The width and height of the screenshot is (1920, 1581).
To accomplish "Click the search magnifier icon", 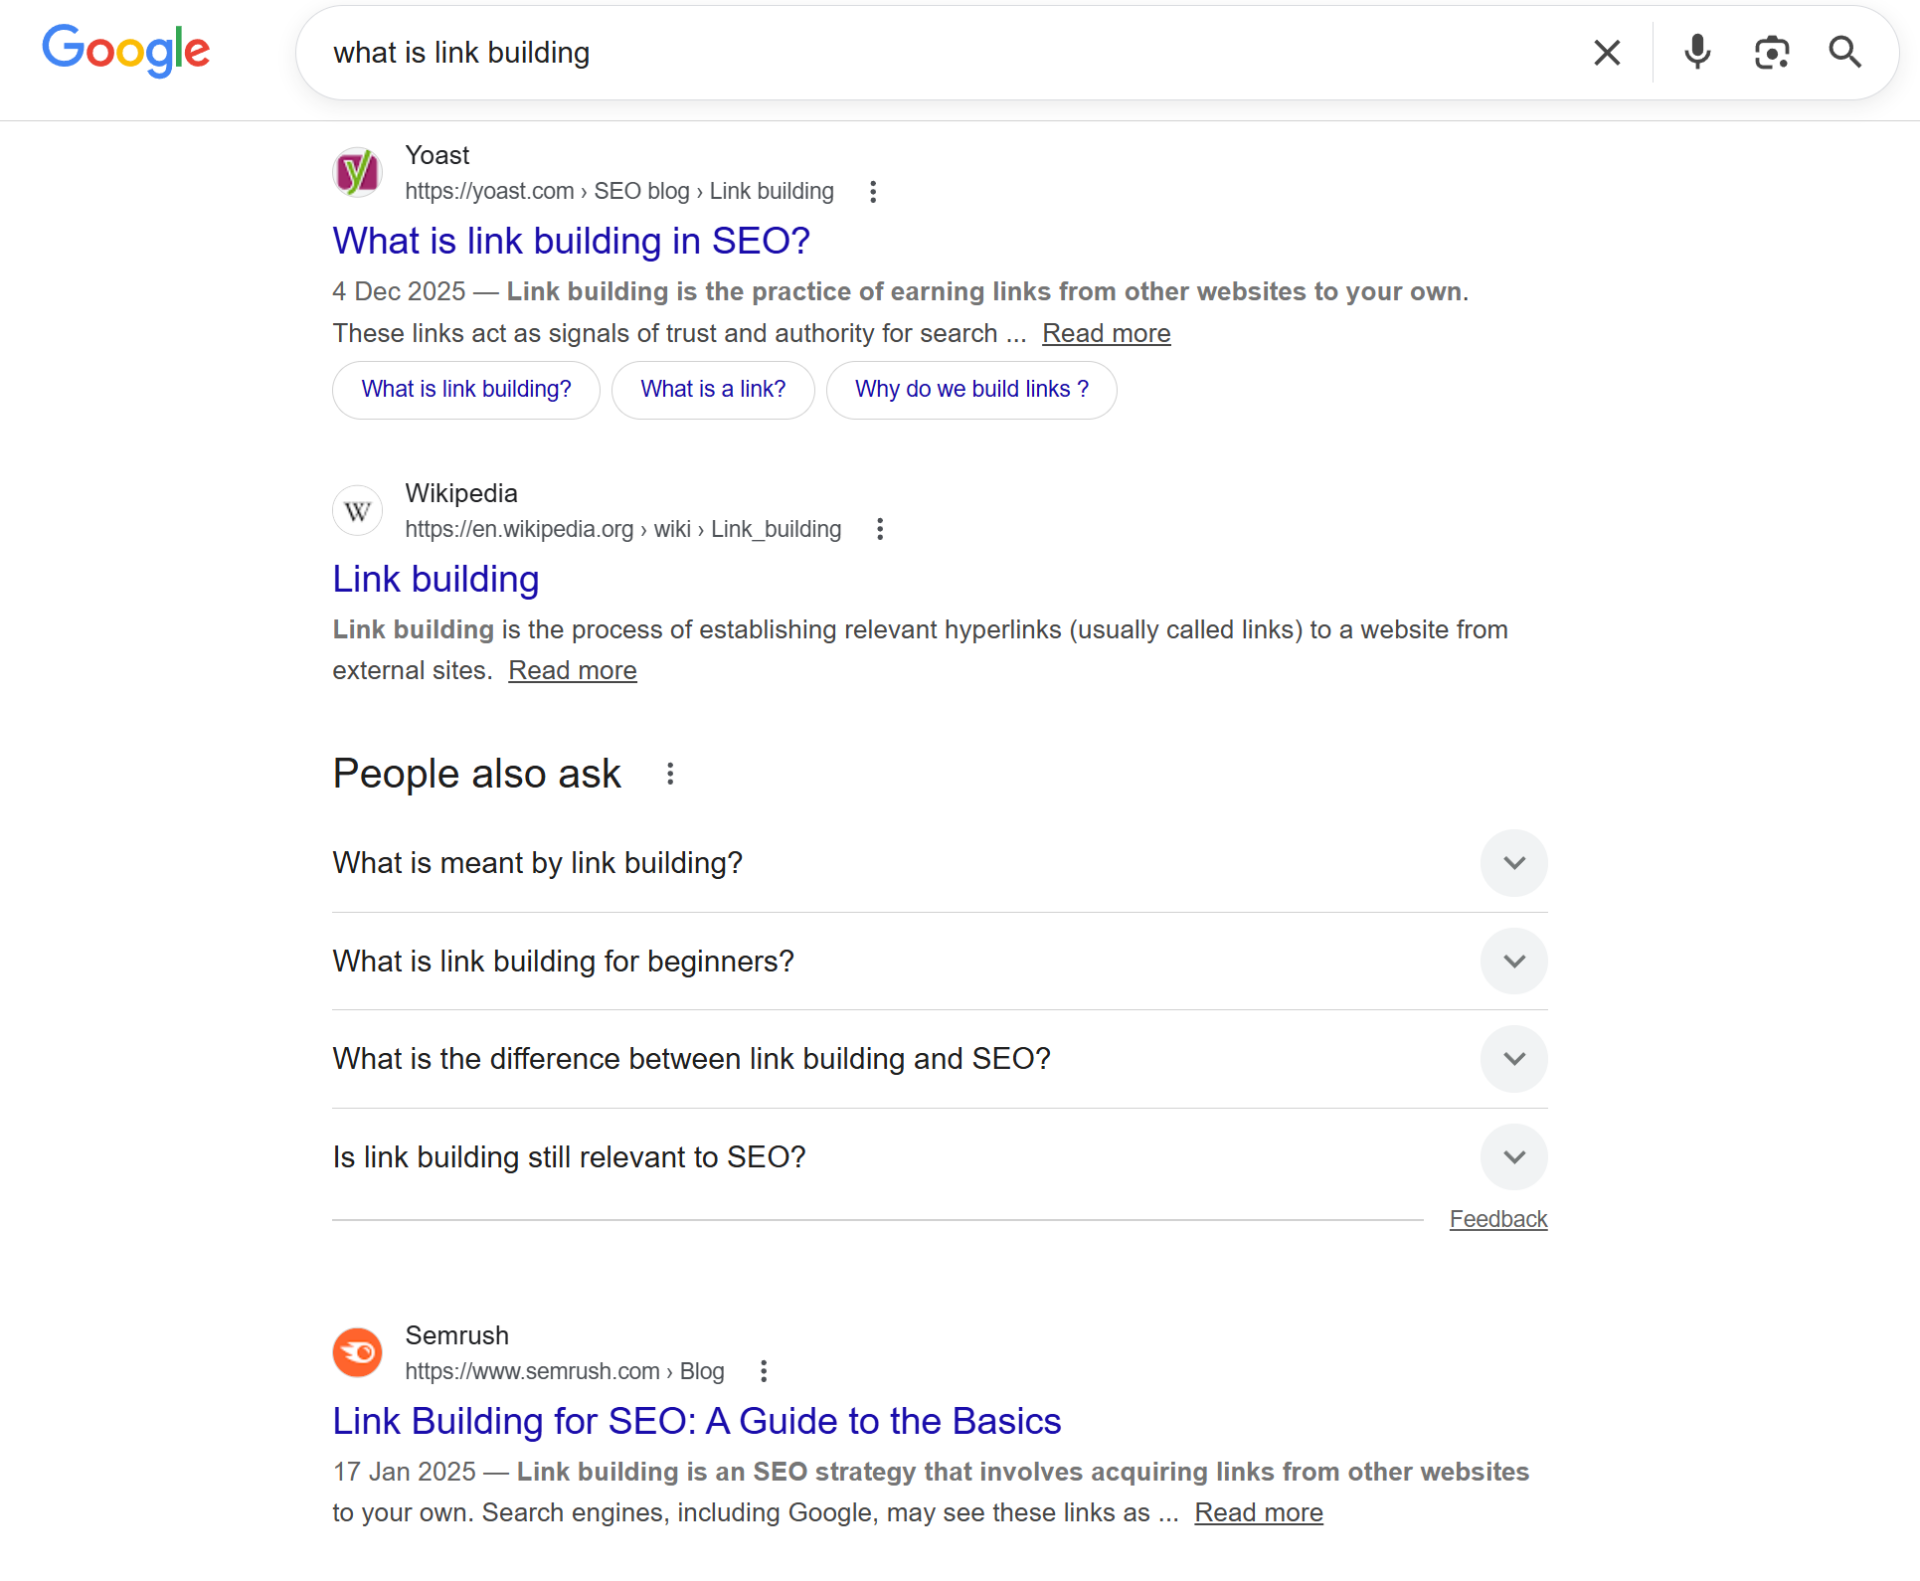I will 1845,52.
